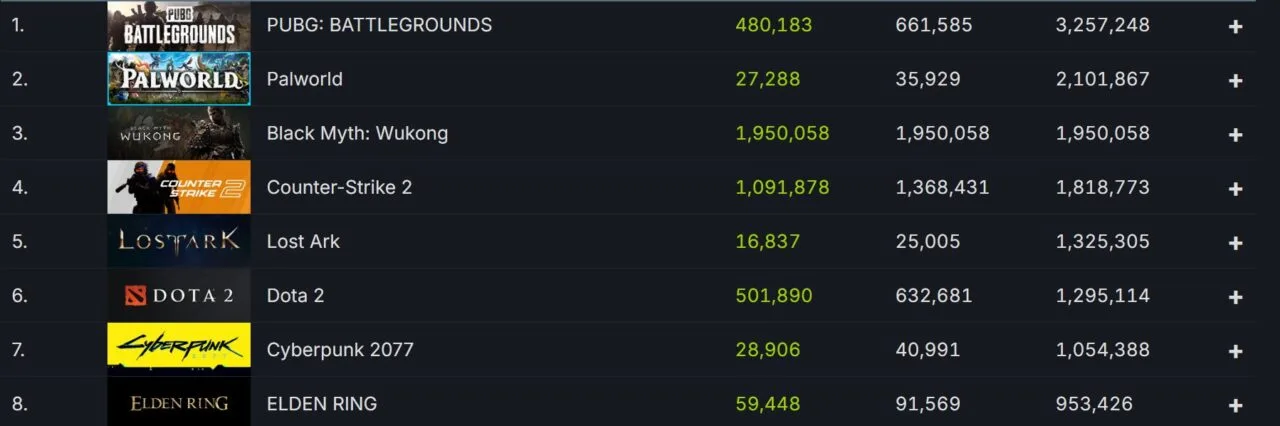This screenshot has width=1280, height=426.
Task: Click the Cyberpunk 2077 yellow thumbnail
Action: (x=178, y=349)
